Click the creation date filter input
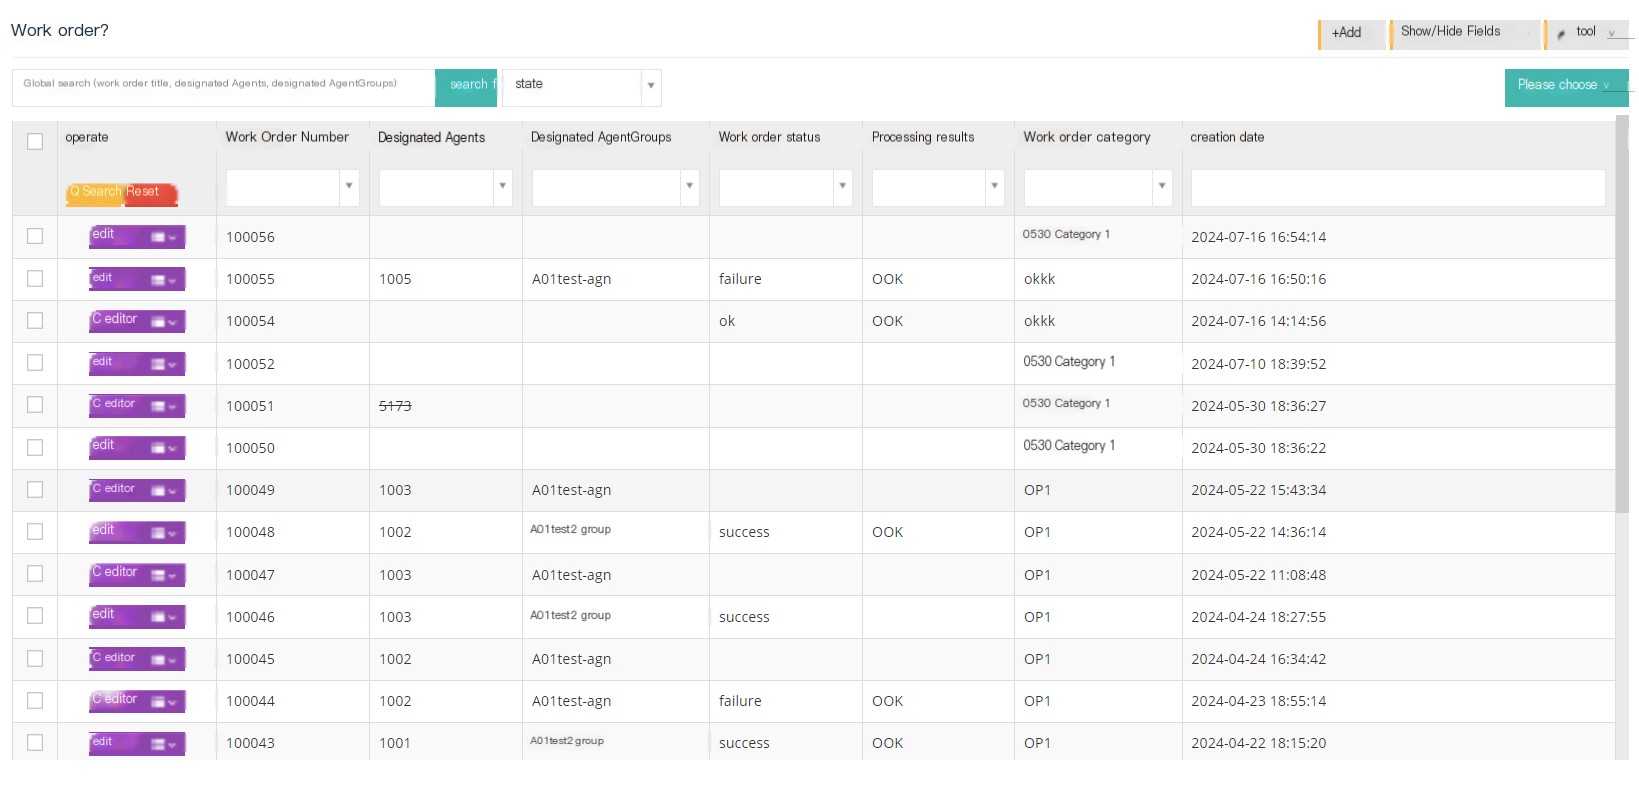Viewport: 1639px width, 801px height. pyautogui.click(x=1398, y=187)
